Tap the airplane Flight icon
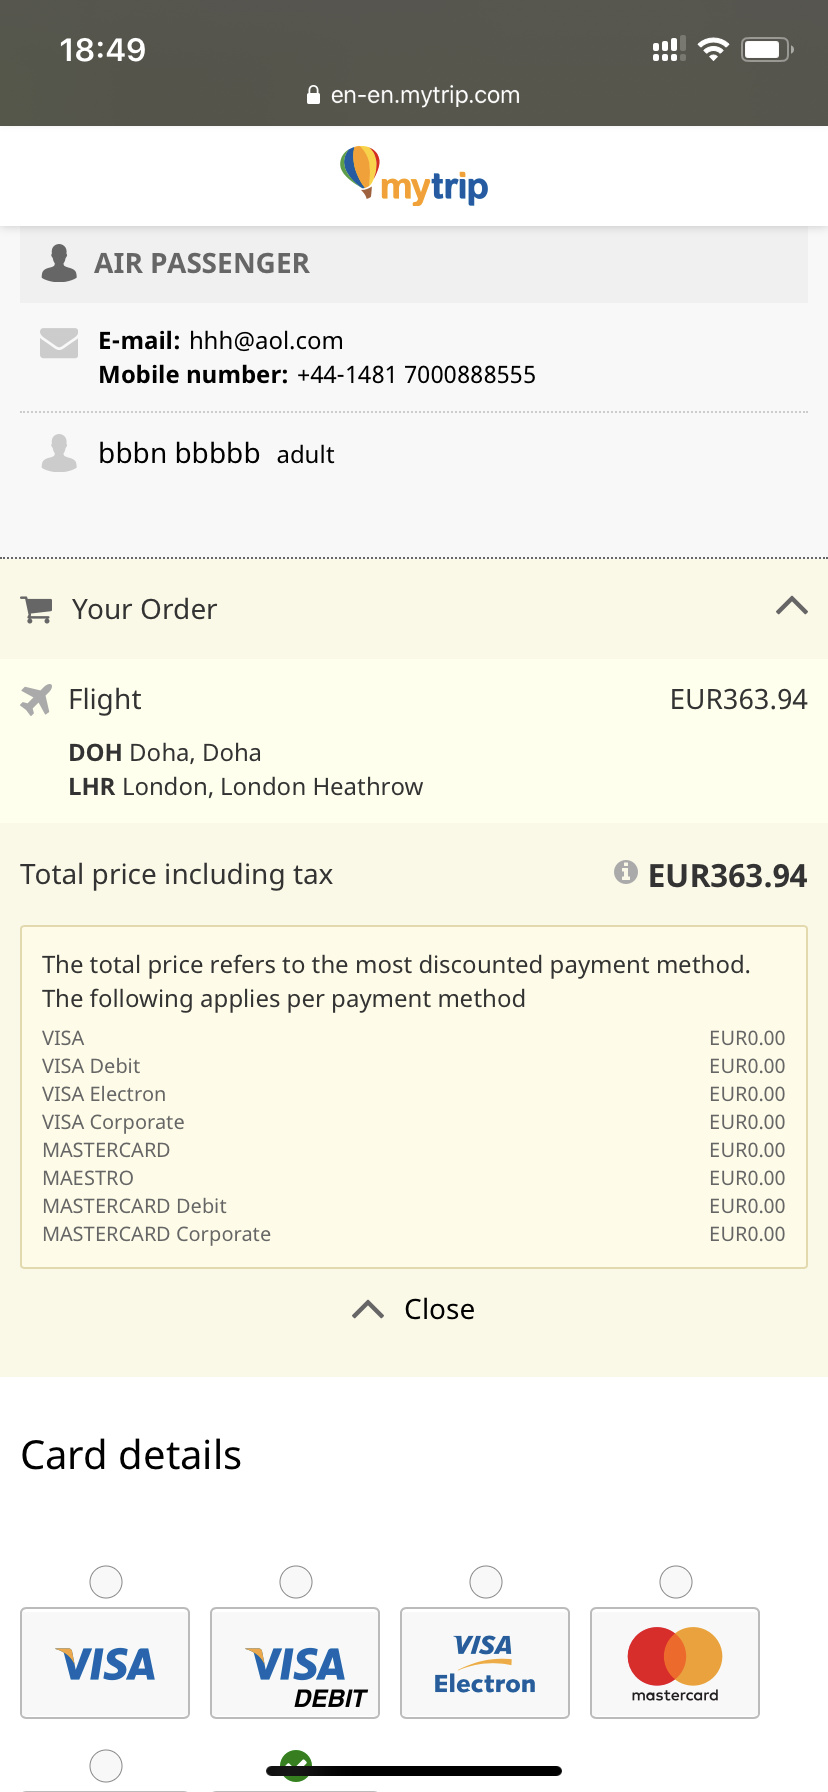 (36, 699)
